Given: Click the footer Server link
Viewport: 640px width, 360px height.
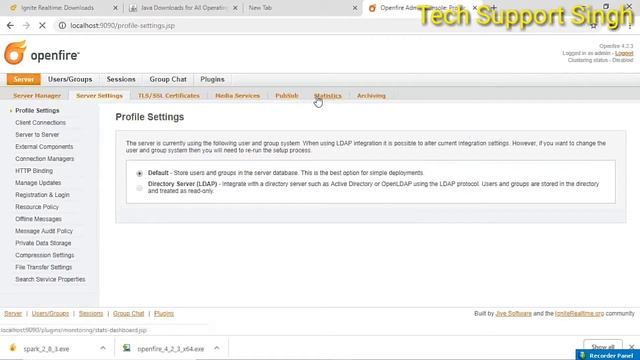Looking at the screenshot, I should pos(13,313).
